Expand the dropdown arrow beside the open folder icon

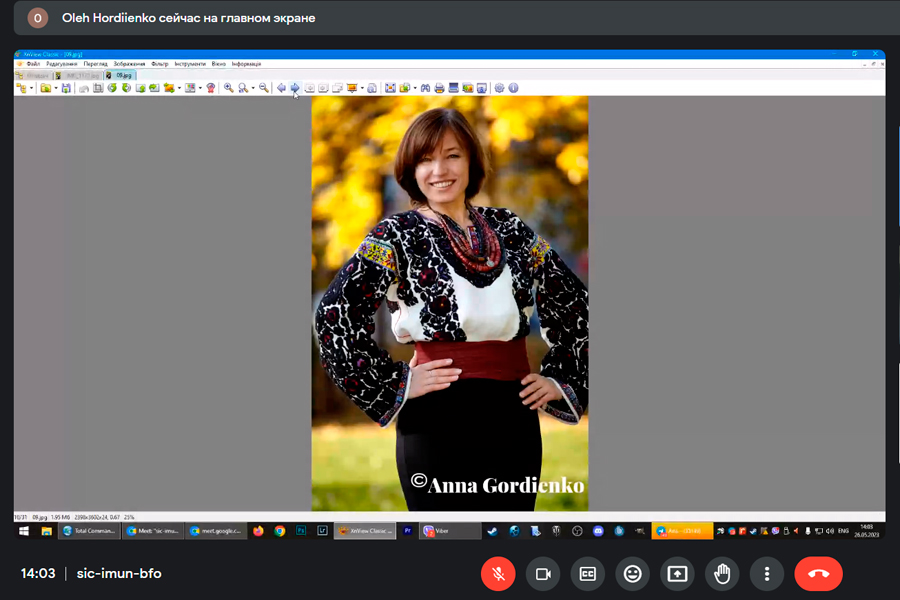(x=55, y=88)
